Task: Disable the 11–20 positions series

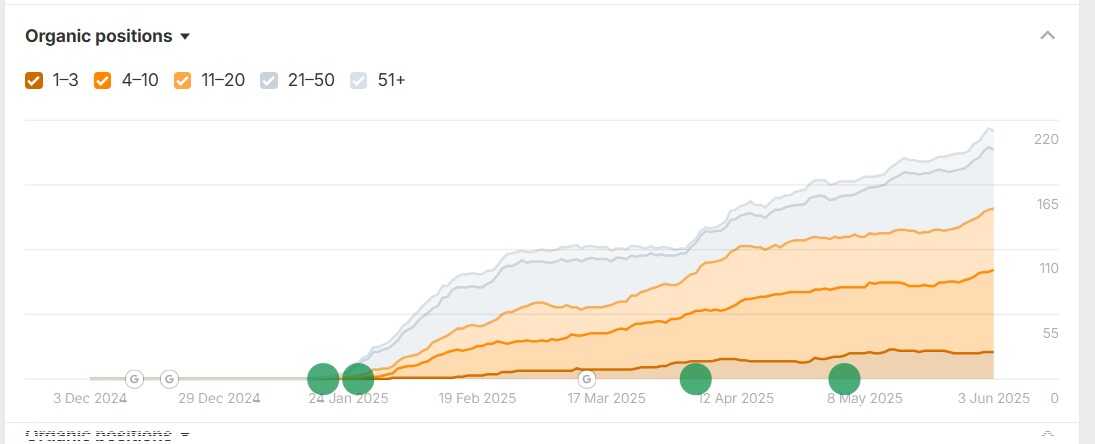Action: pos(182,81)
